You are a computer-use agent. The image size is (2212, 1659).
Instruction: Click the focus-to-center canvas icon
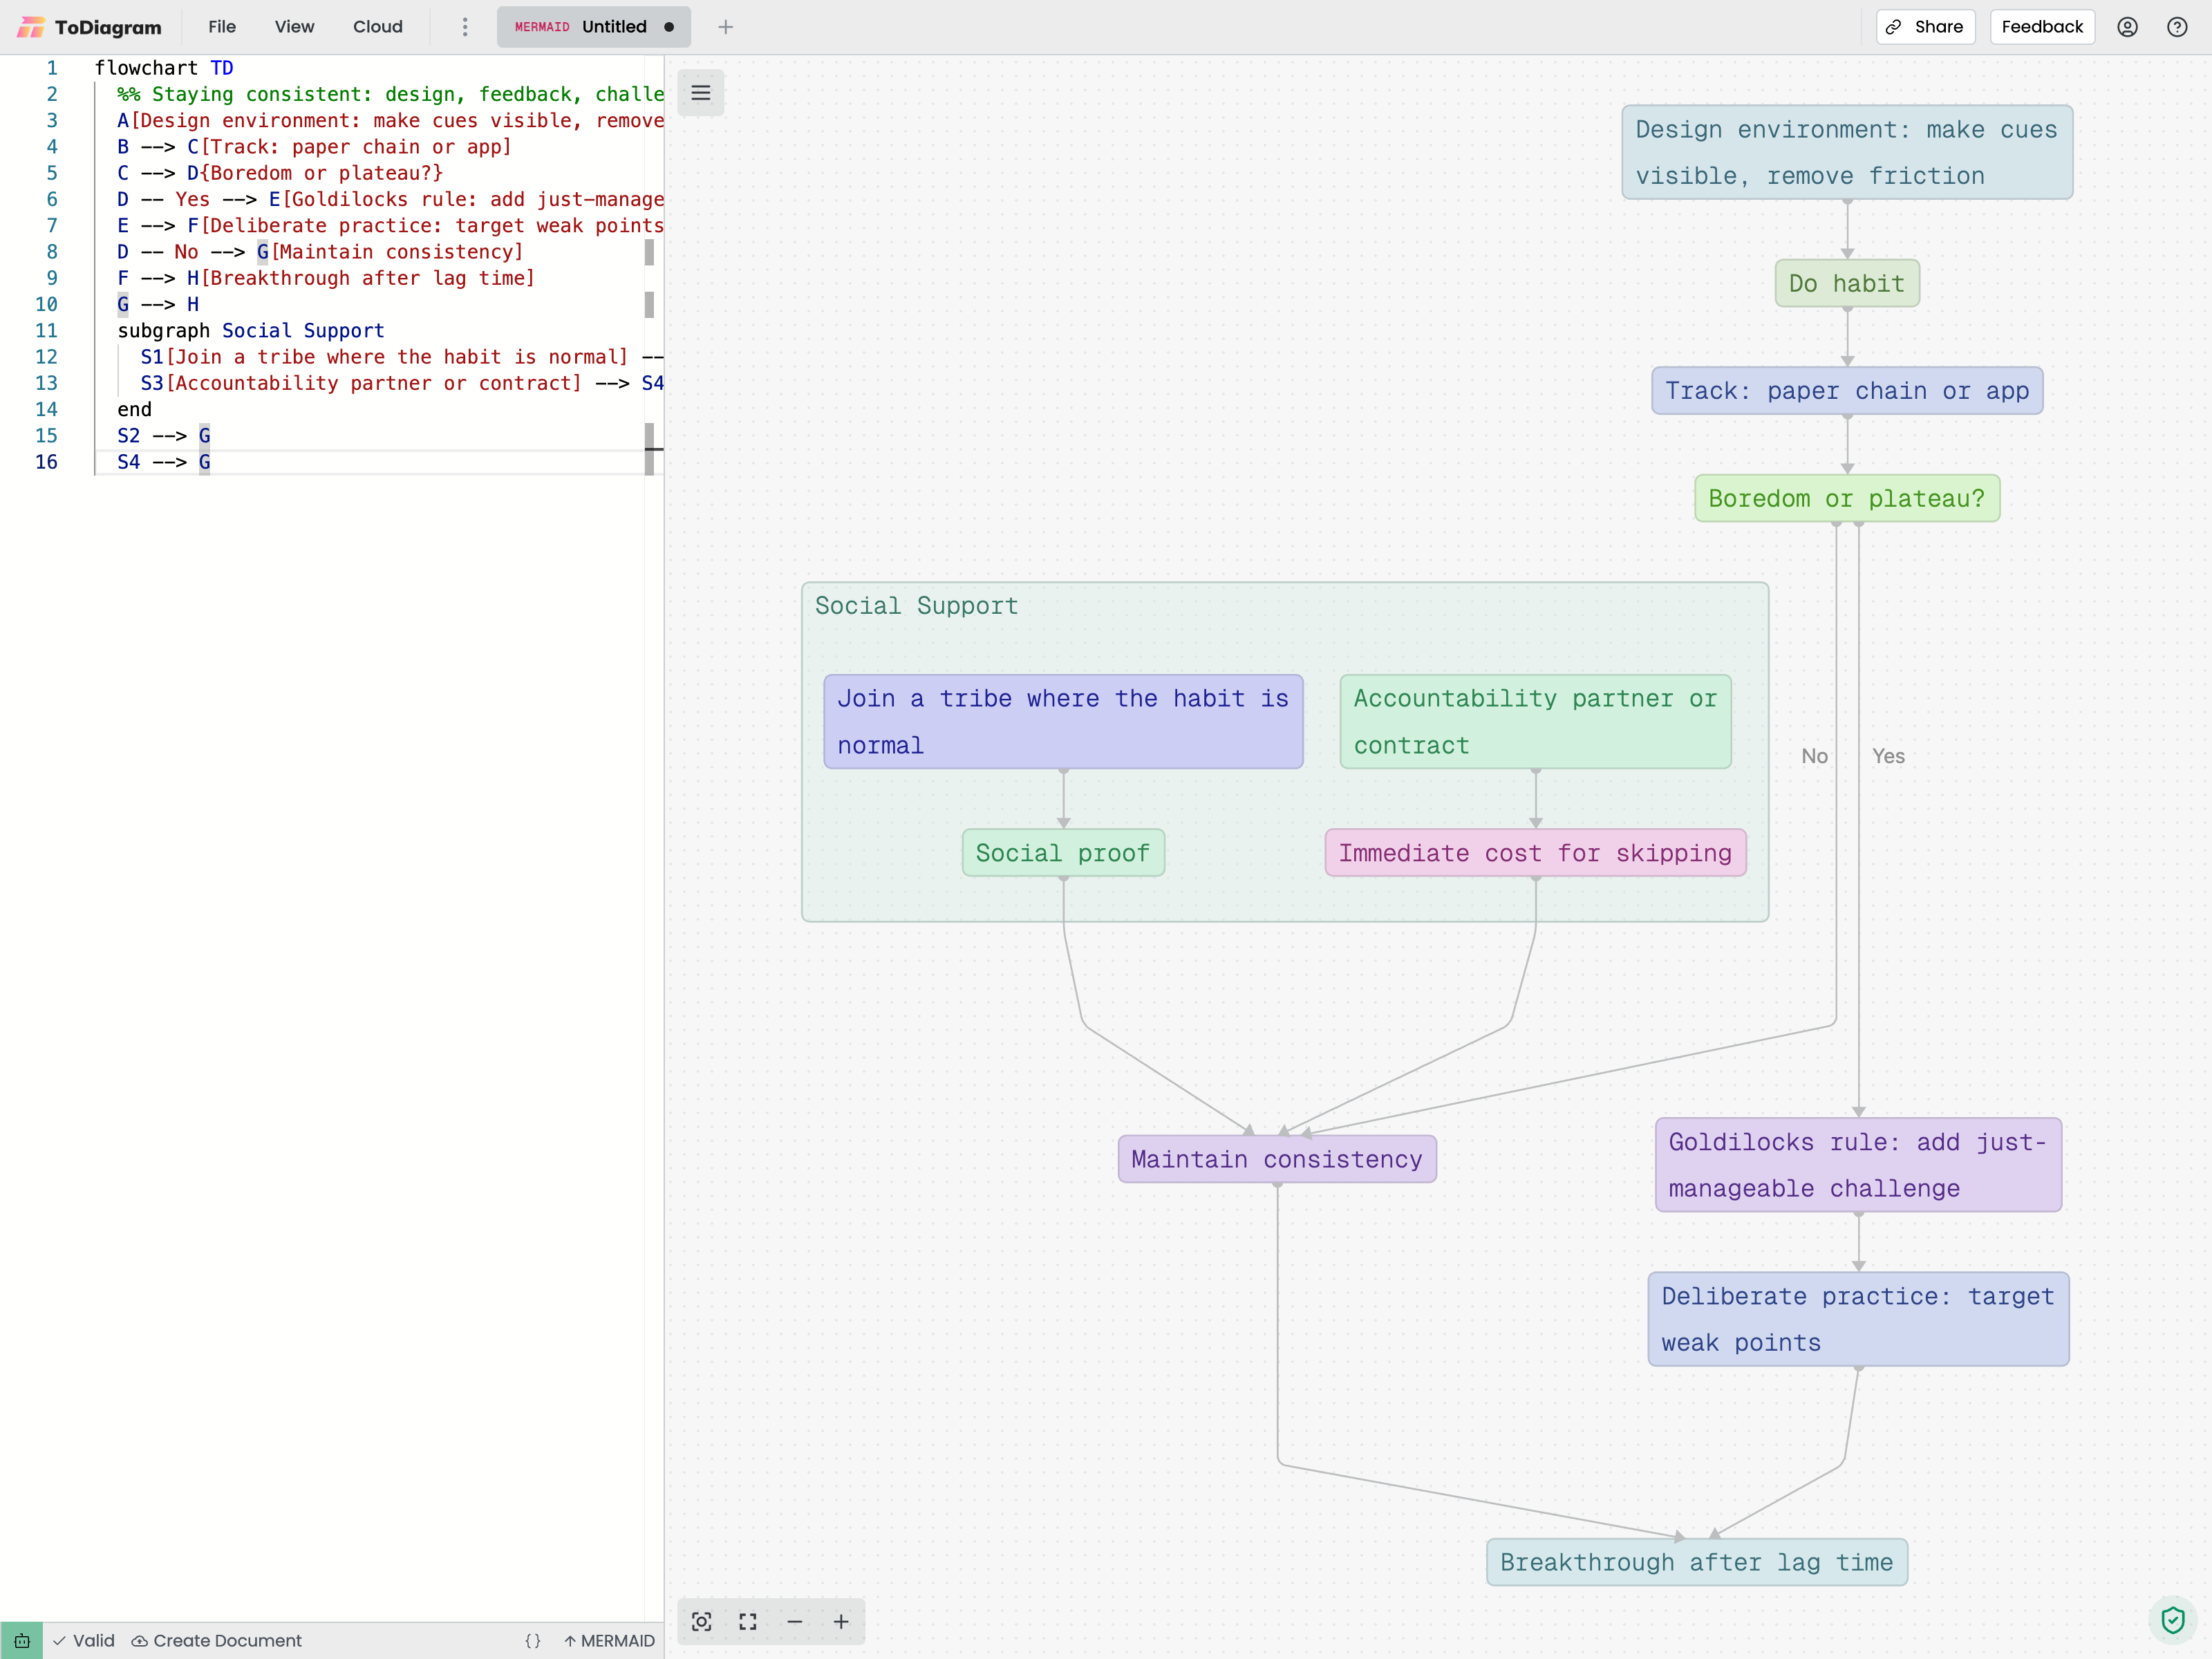[x=702, y=1621]
